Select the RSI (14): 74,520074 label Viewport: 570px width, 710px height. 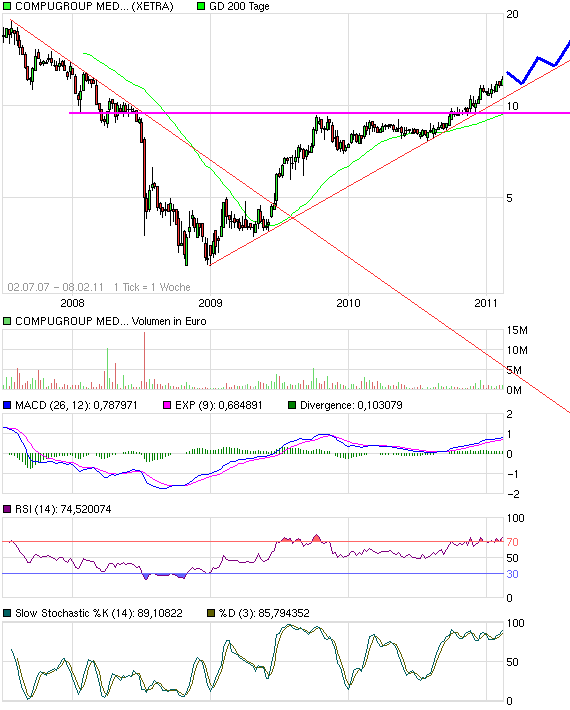[x=63, y=509]
